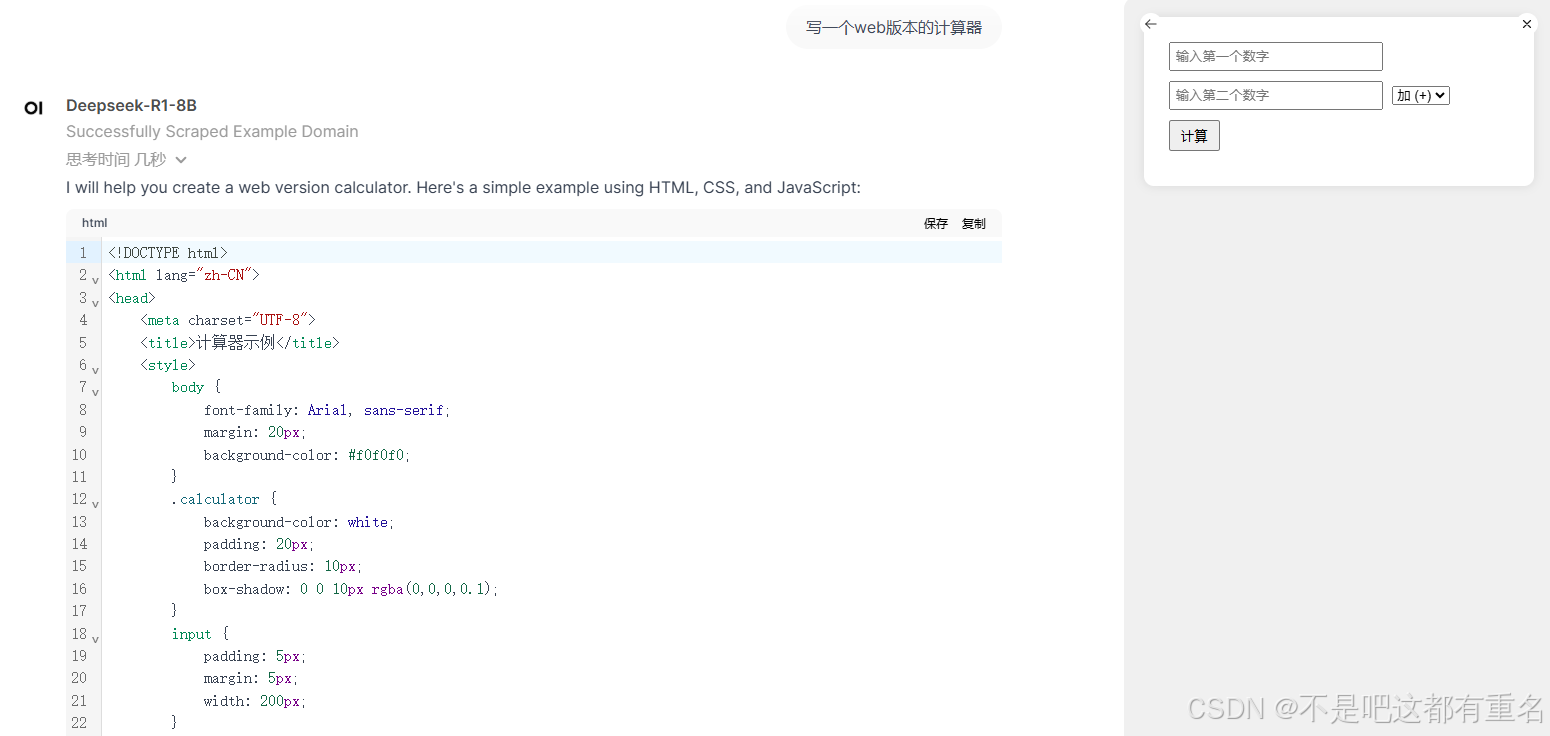Click 'Successfully Scraped Example Domain' status text

click(212, 132)
